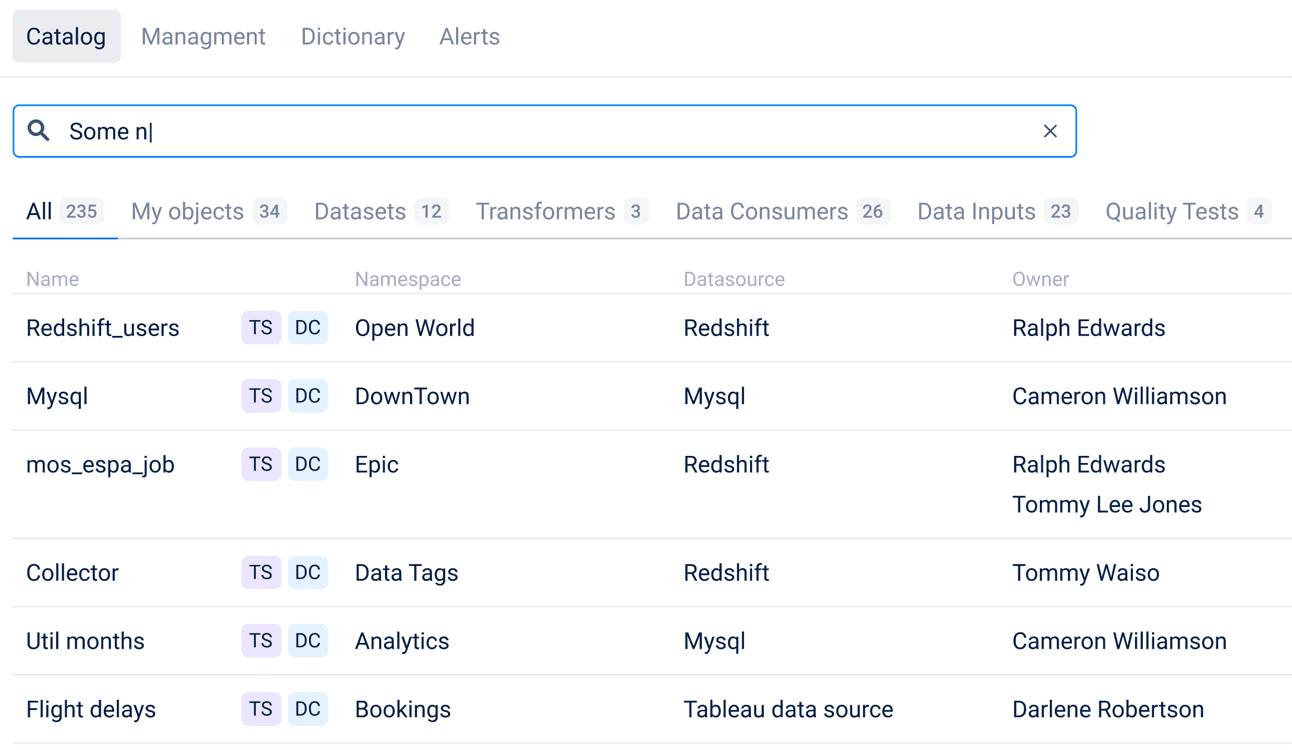
Task: Click the DC badge for Flight delays
Action: [307, 709]
